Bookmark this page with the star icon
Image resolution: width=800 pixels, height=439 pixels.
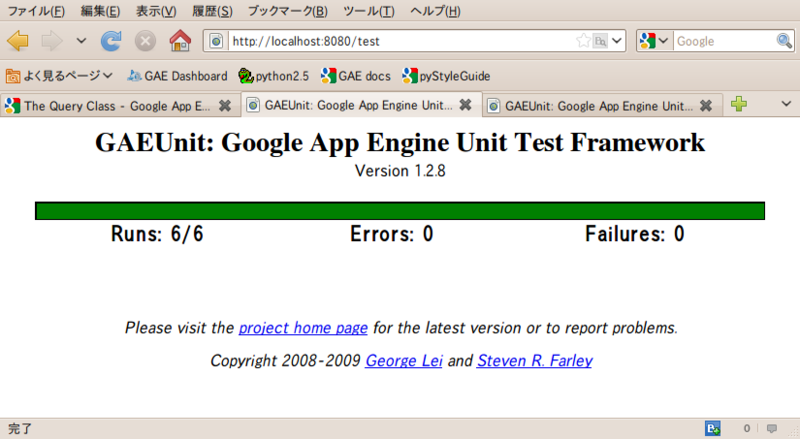click(583, 41)
